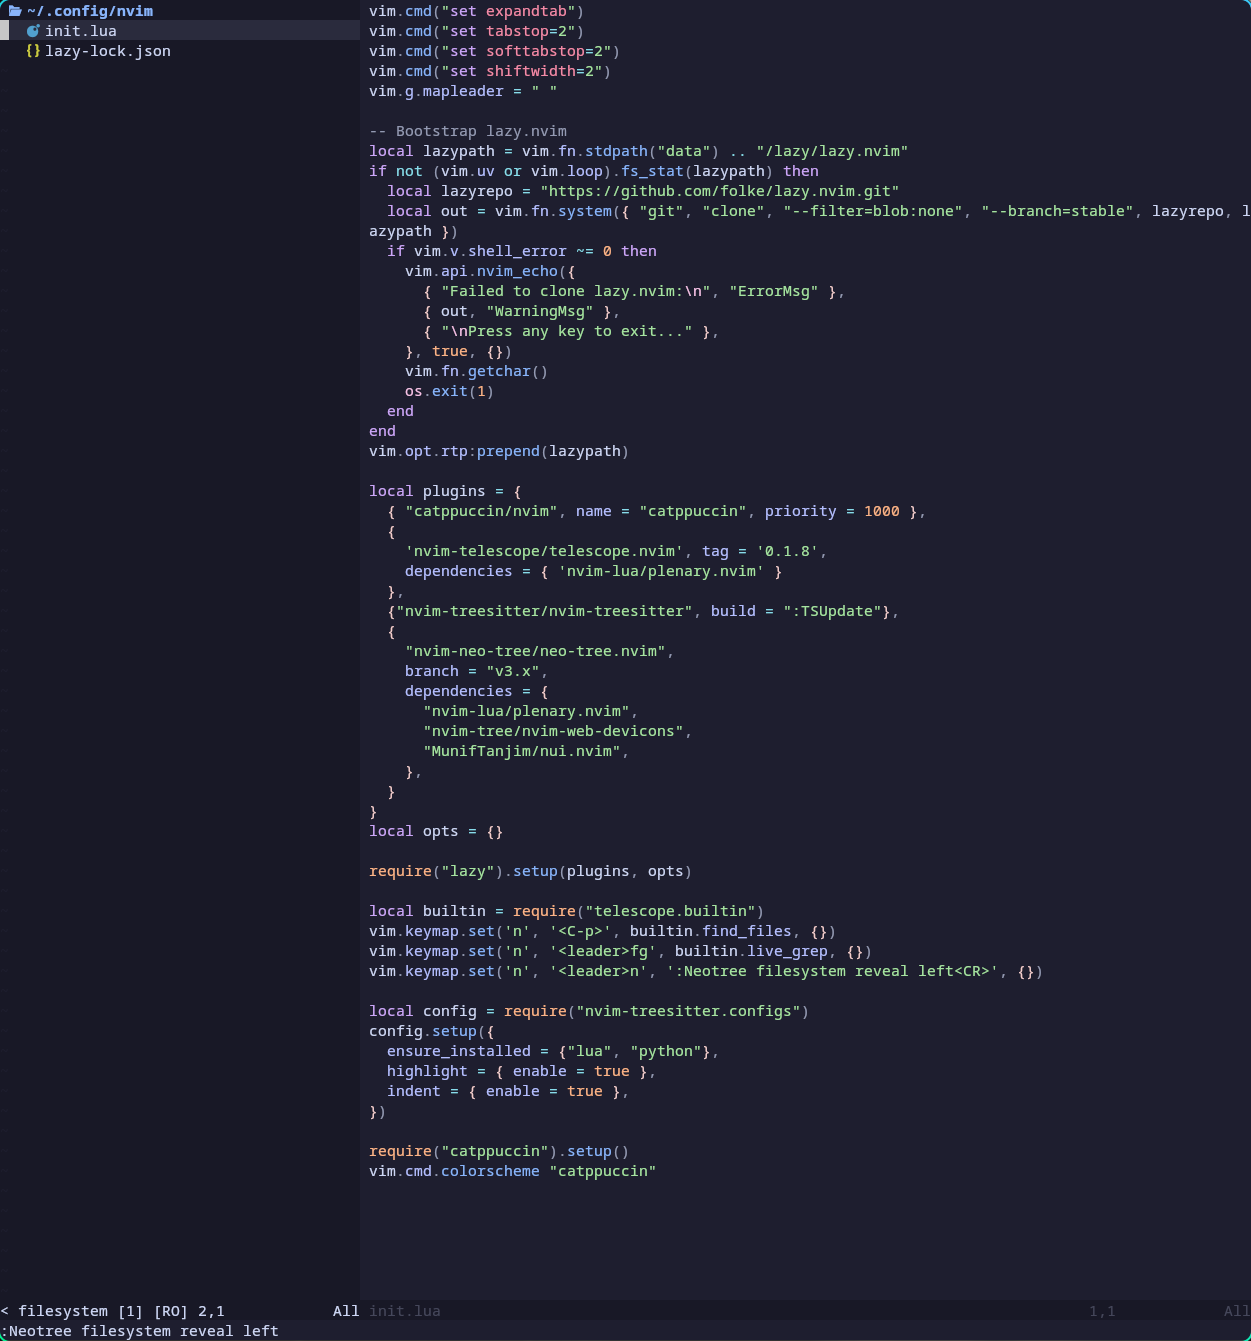Click the Lua file icon beside init.lua
Screen dimensions: 1251x1341
[33, 31]
